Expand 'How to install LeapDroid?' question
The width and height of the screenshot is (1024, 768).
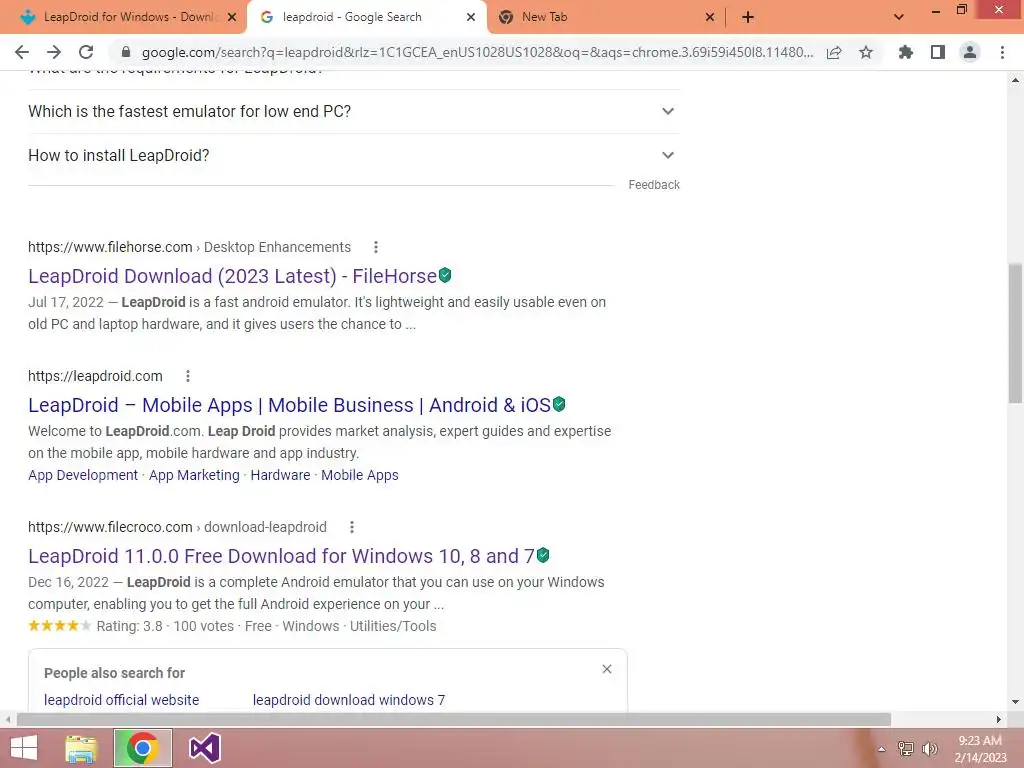(353, 155)
